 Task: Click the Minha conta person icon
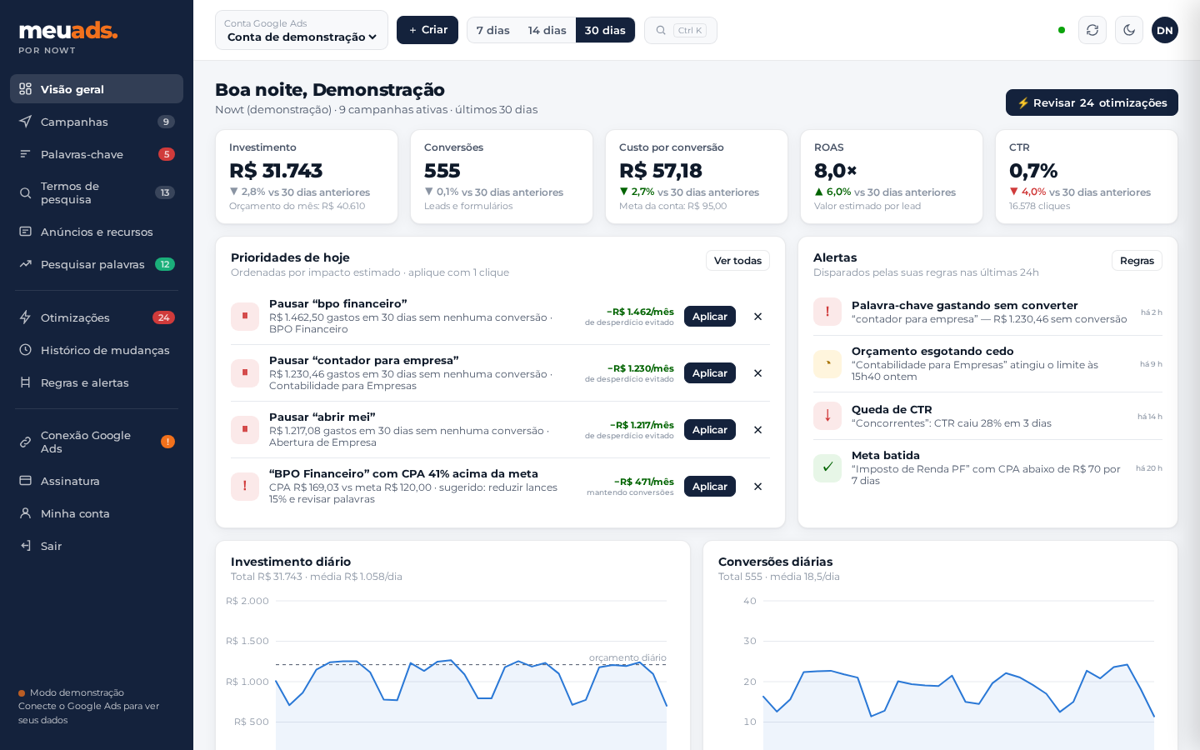26,513
